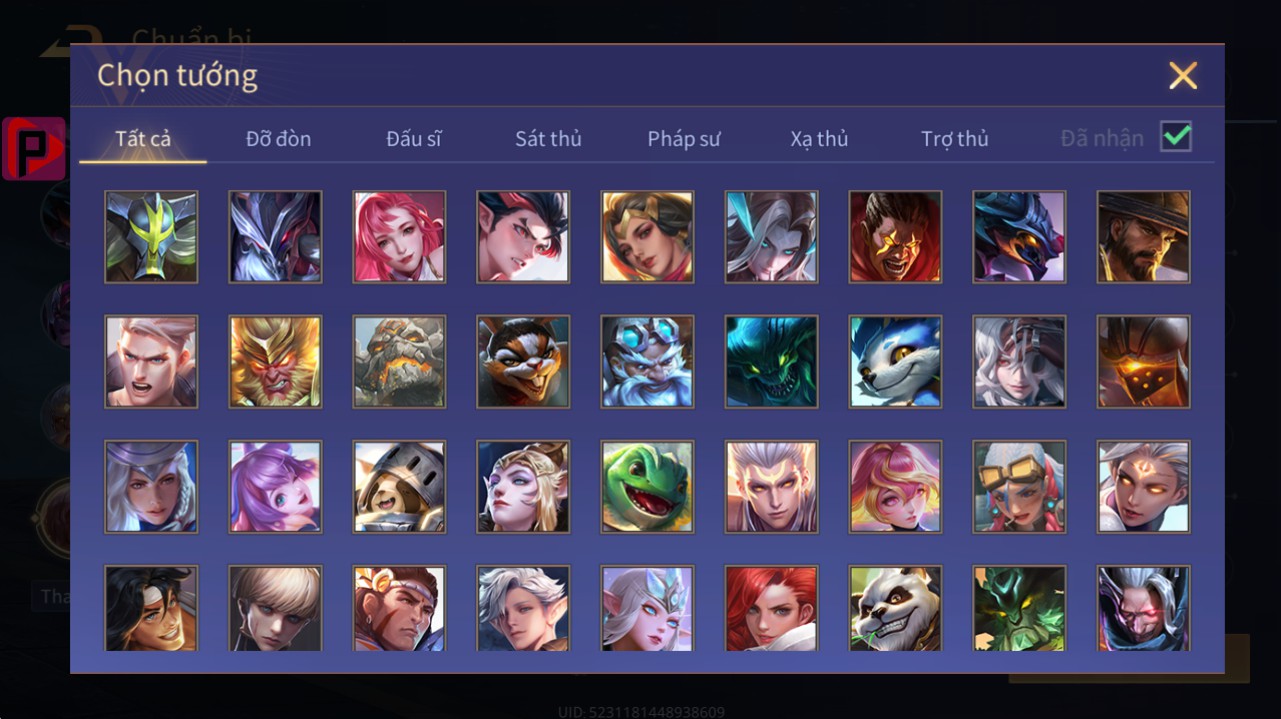
Task: Close the Chọn tướng dialog
Action: click(1183, 76)
